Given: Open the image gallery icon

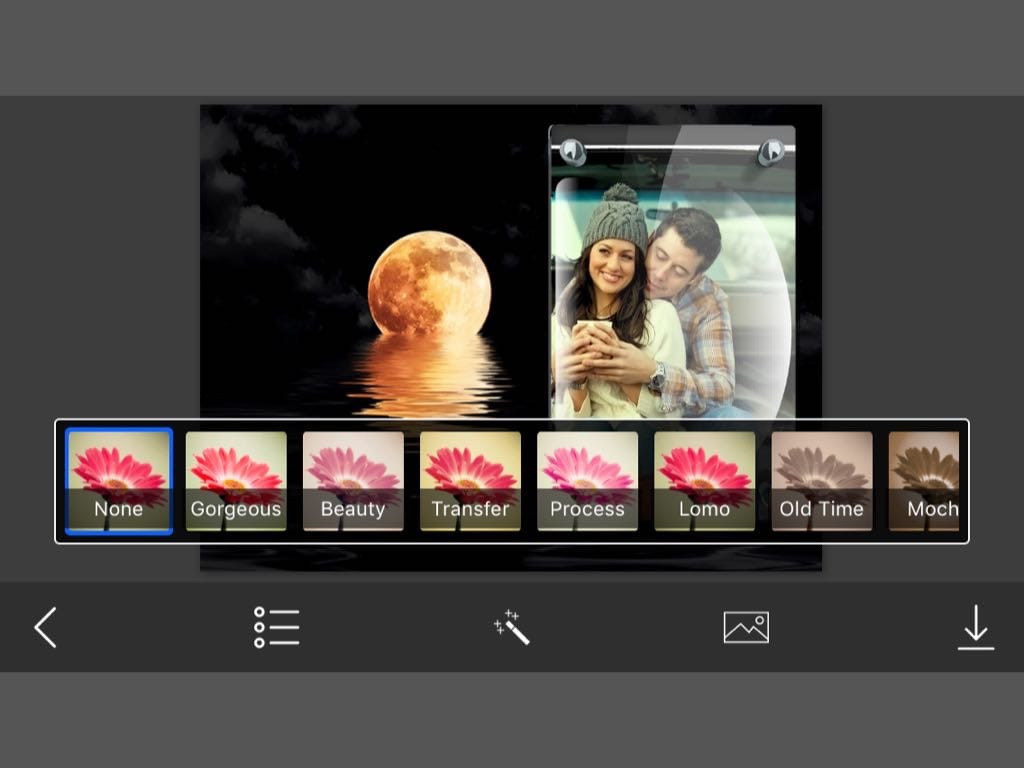Looking at the screenshot, I should coord(746,628).
